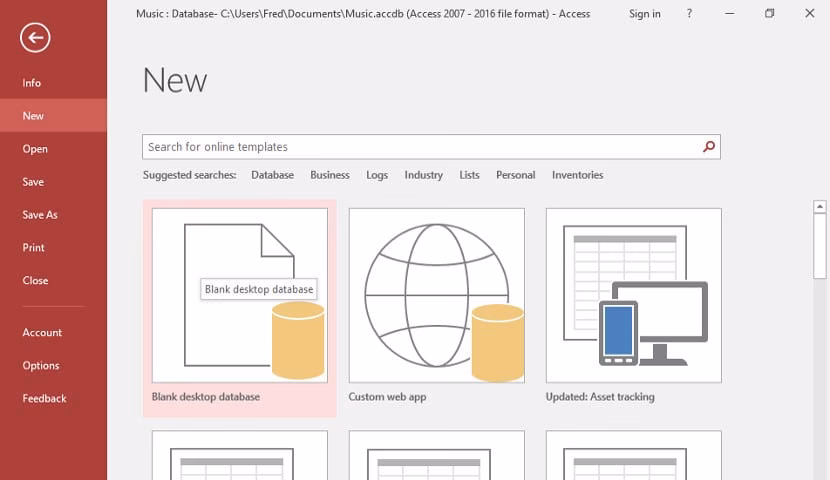This screenshot has height=480, width=830.
Task: Select the Blank desktop database thumbnail
Action: click(240, 295)
